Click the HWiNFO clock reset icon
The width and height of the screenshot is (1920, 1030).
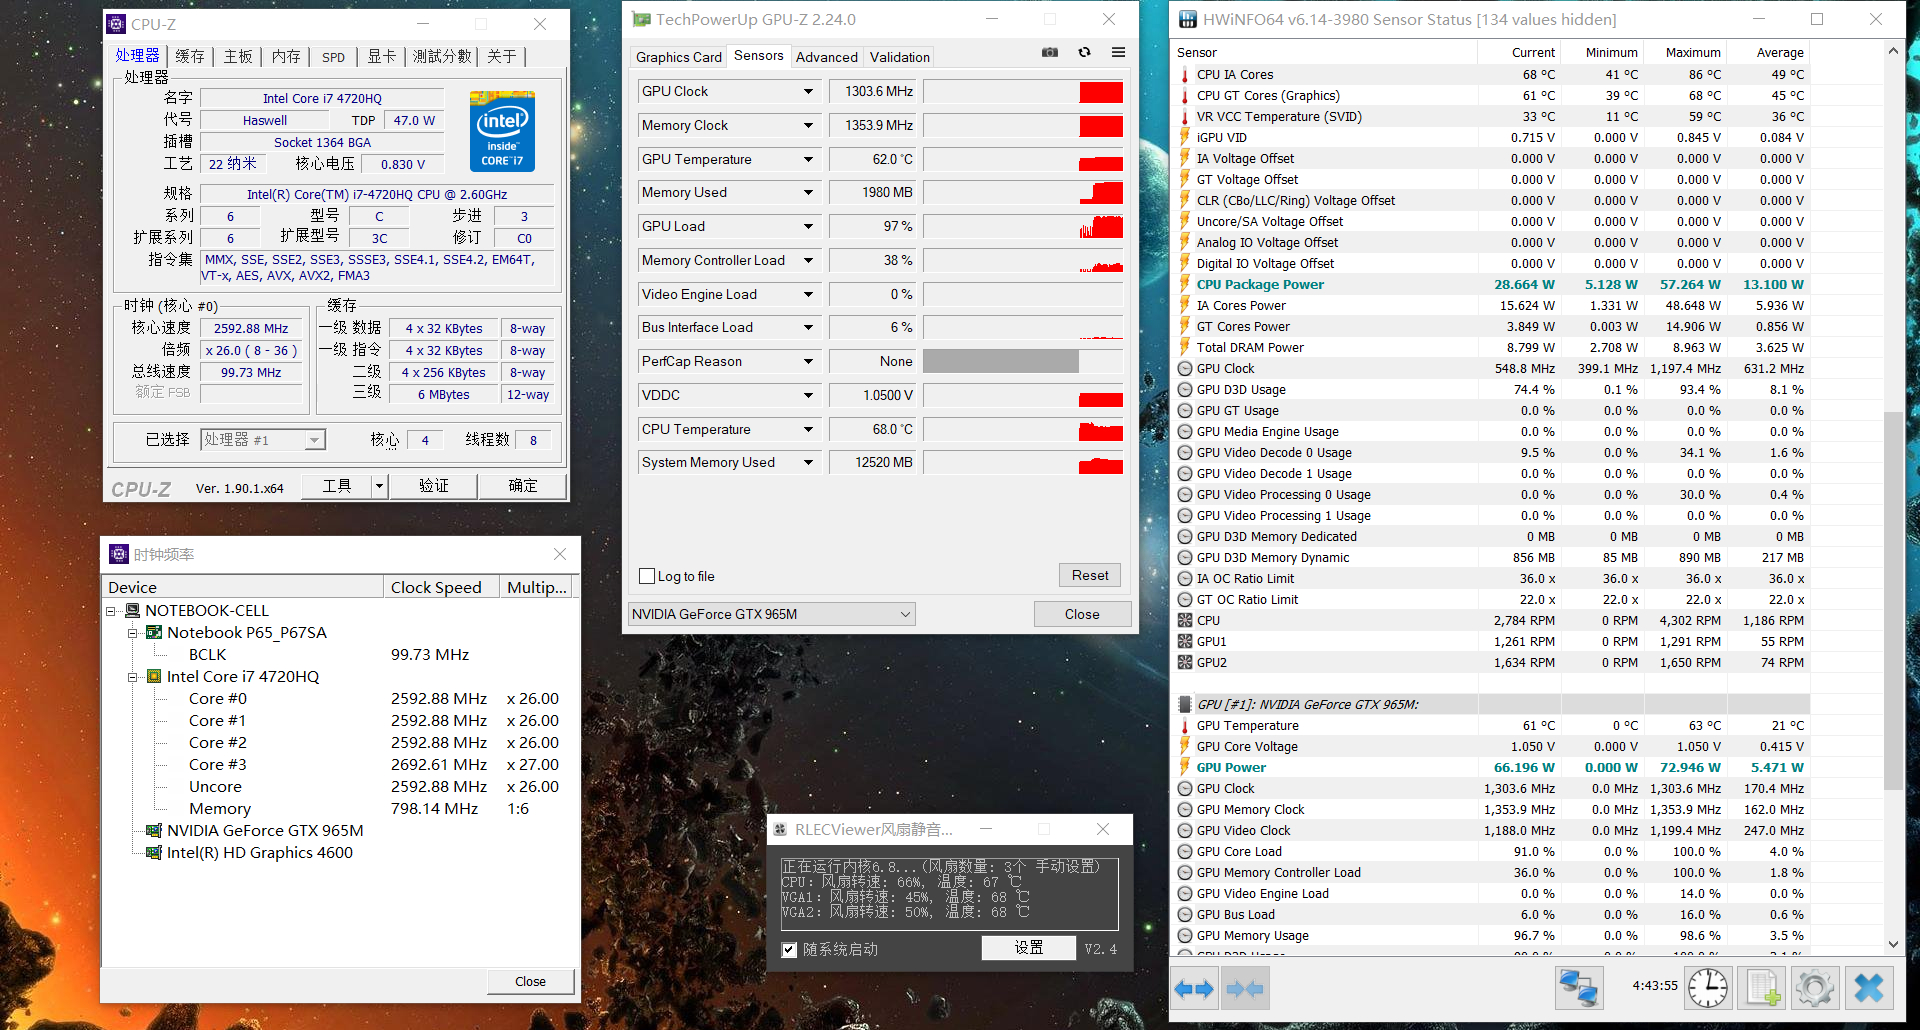click(x=1708, y=988)
